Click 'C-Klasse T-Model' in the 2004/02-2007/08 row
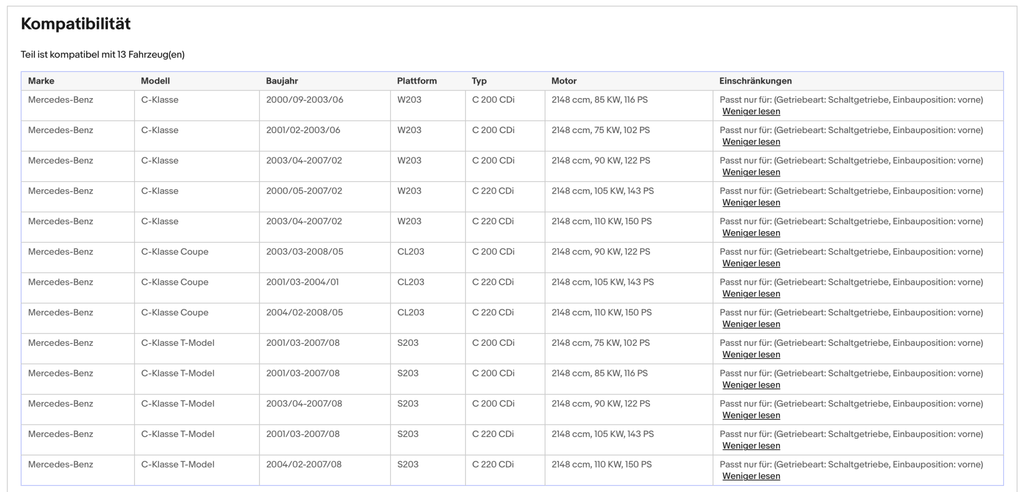This screenshot has width=1024, height=492. (x=178, y=465)
